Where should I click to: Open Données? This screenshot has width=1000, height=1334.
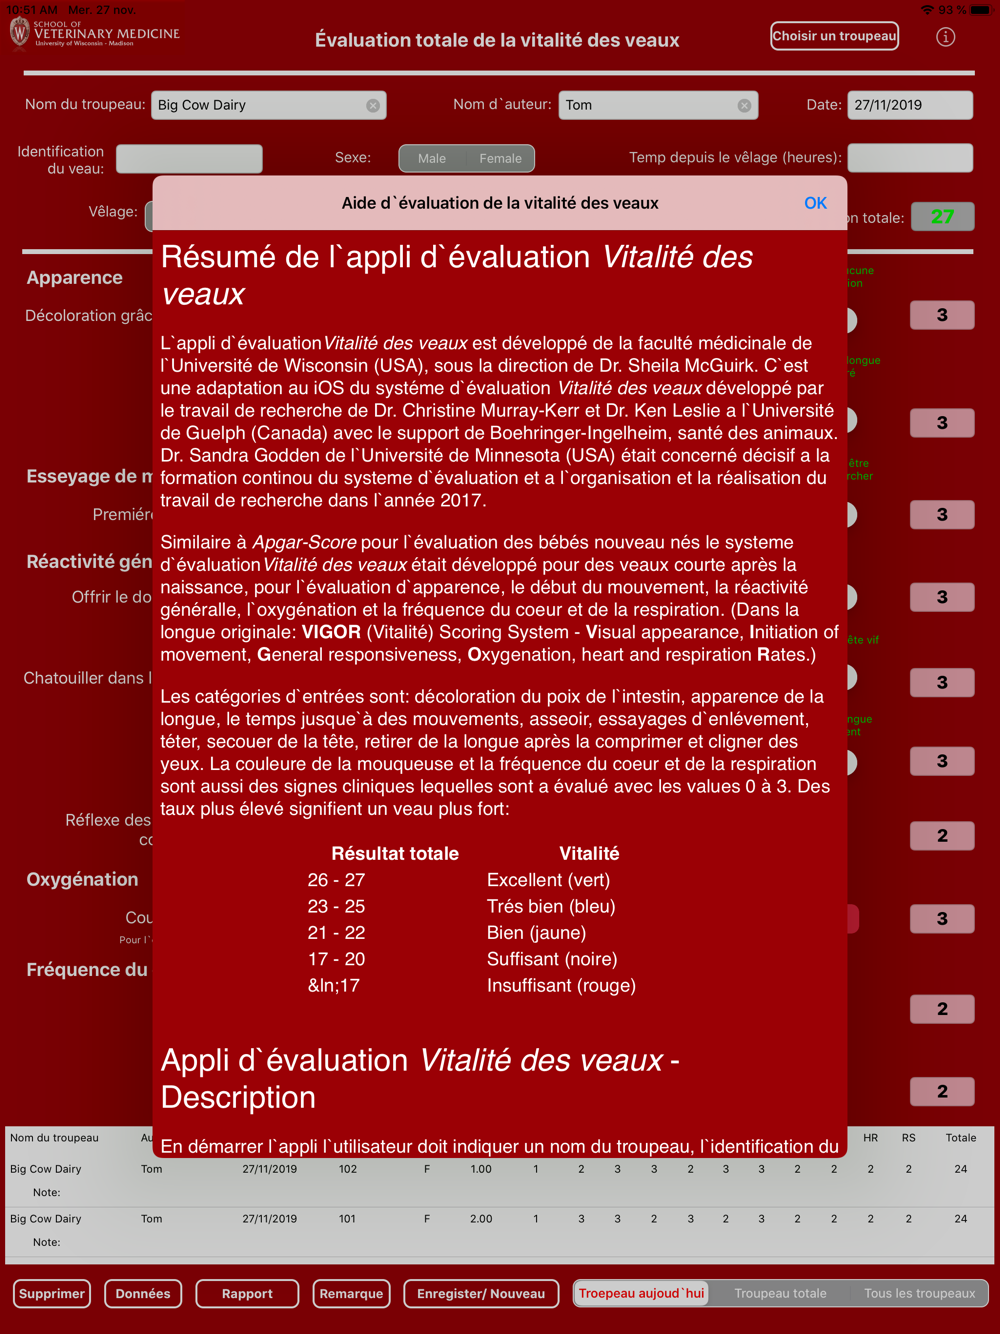tap(143, 1293)
